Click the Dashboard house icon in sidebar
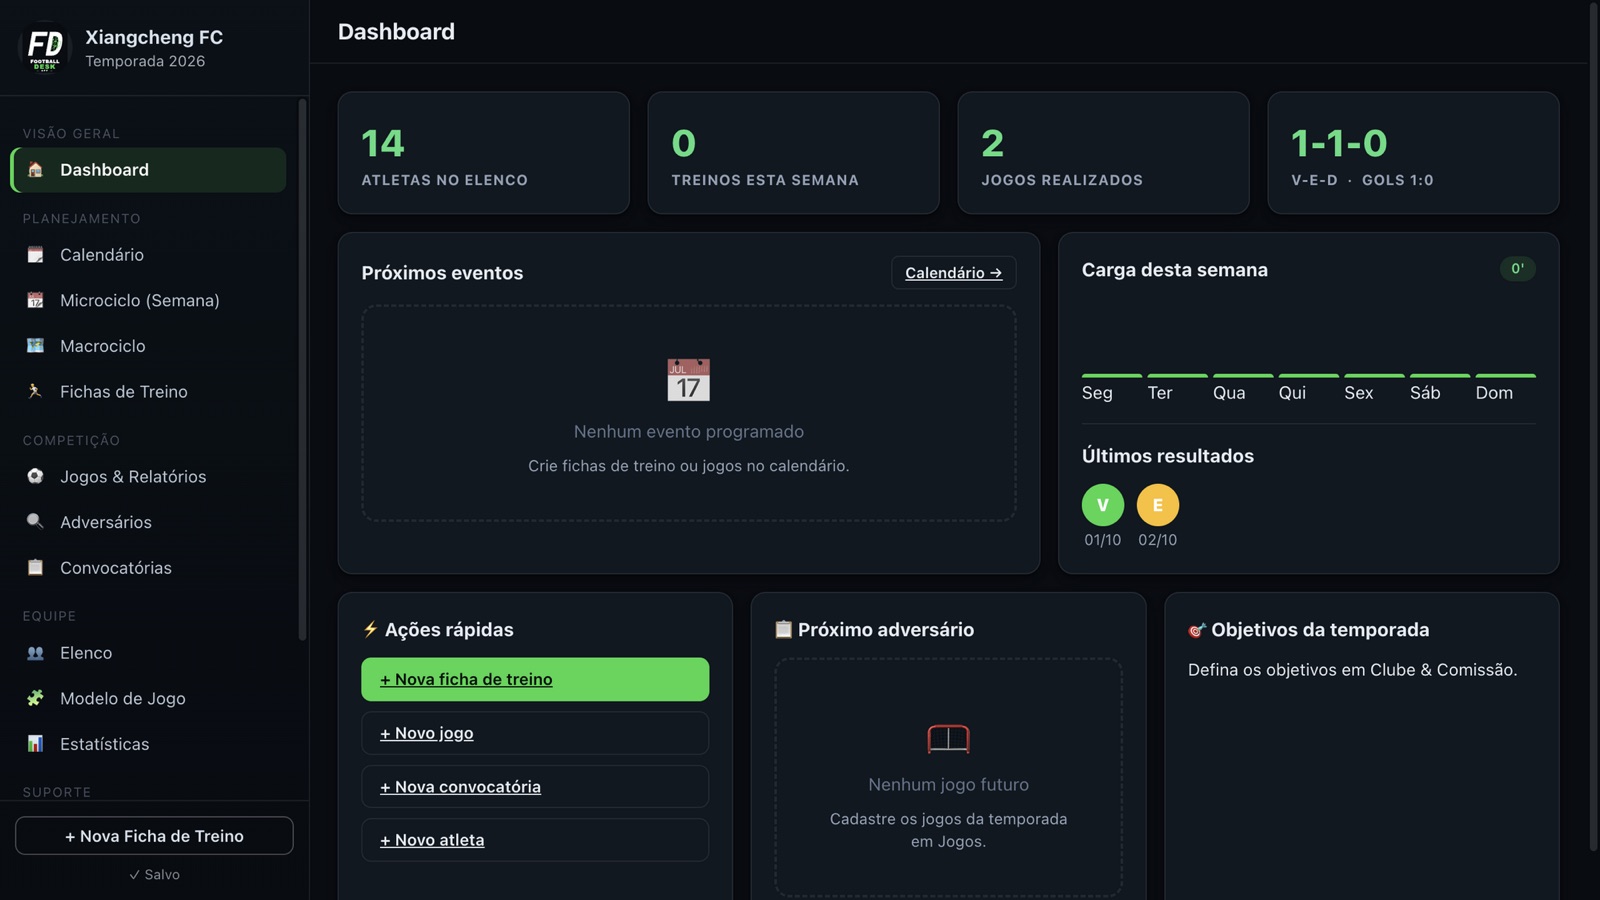This screenshot has height=900, width=1600. click(x=35, y=170)
